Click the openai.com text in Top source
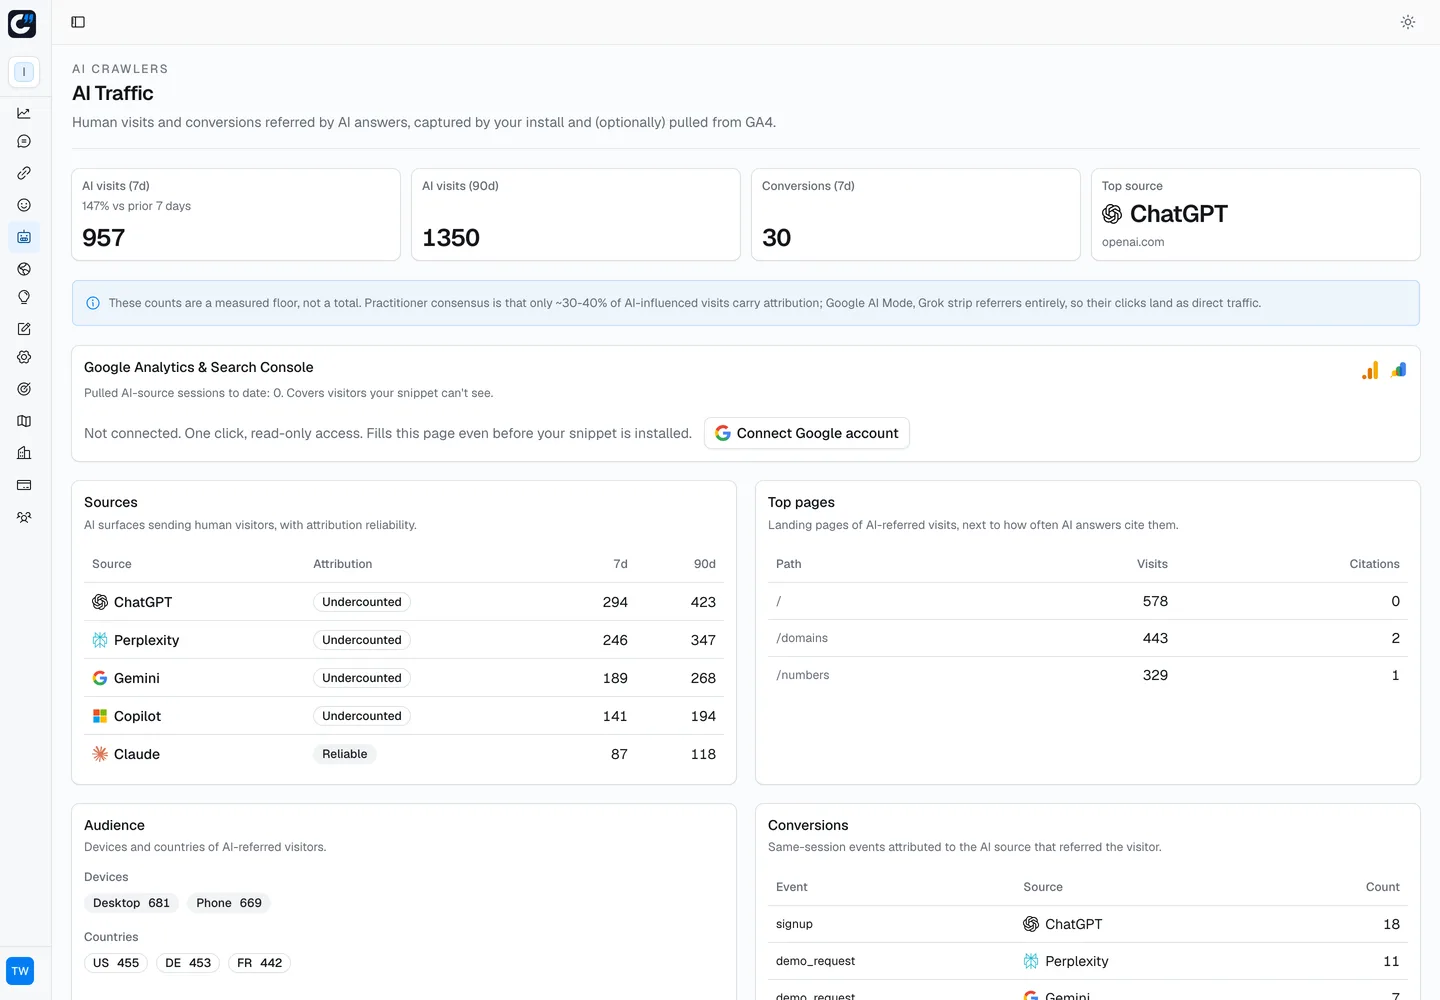1440x1000 pixels. point(1133,242)
